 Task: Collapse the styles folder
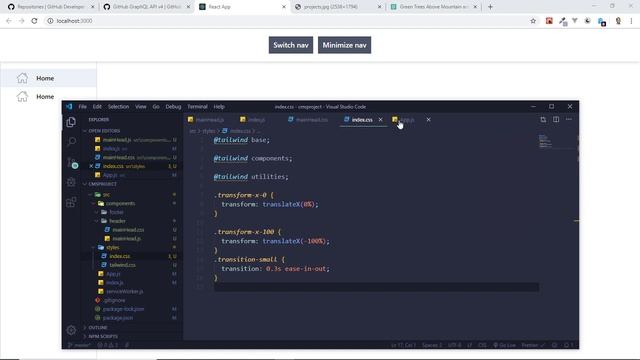coord(93,247)
